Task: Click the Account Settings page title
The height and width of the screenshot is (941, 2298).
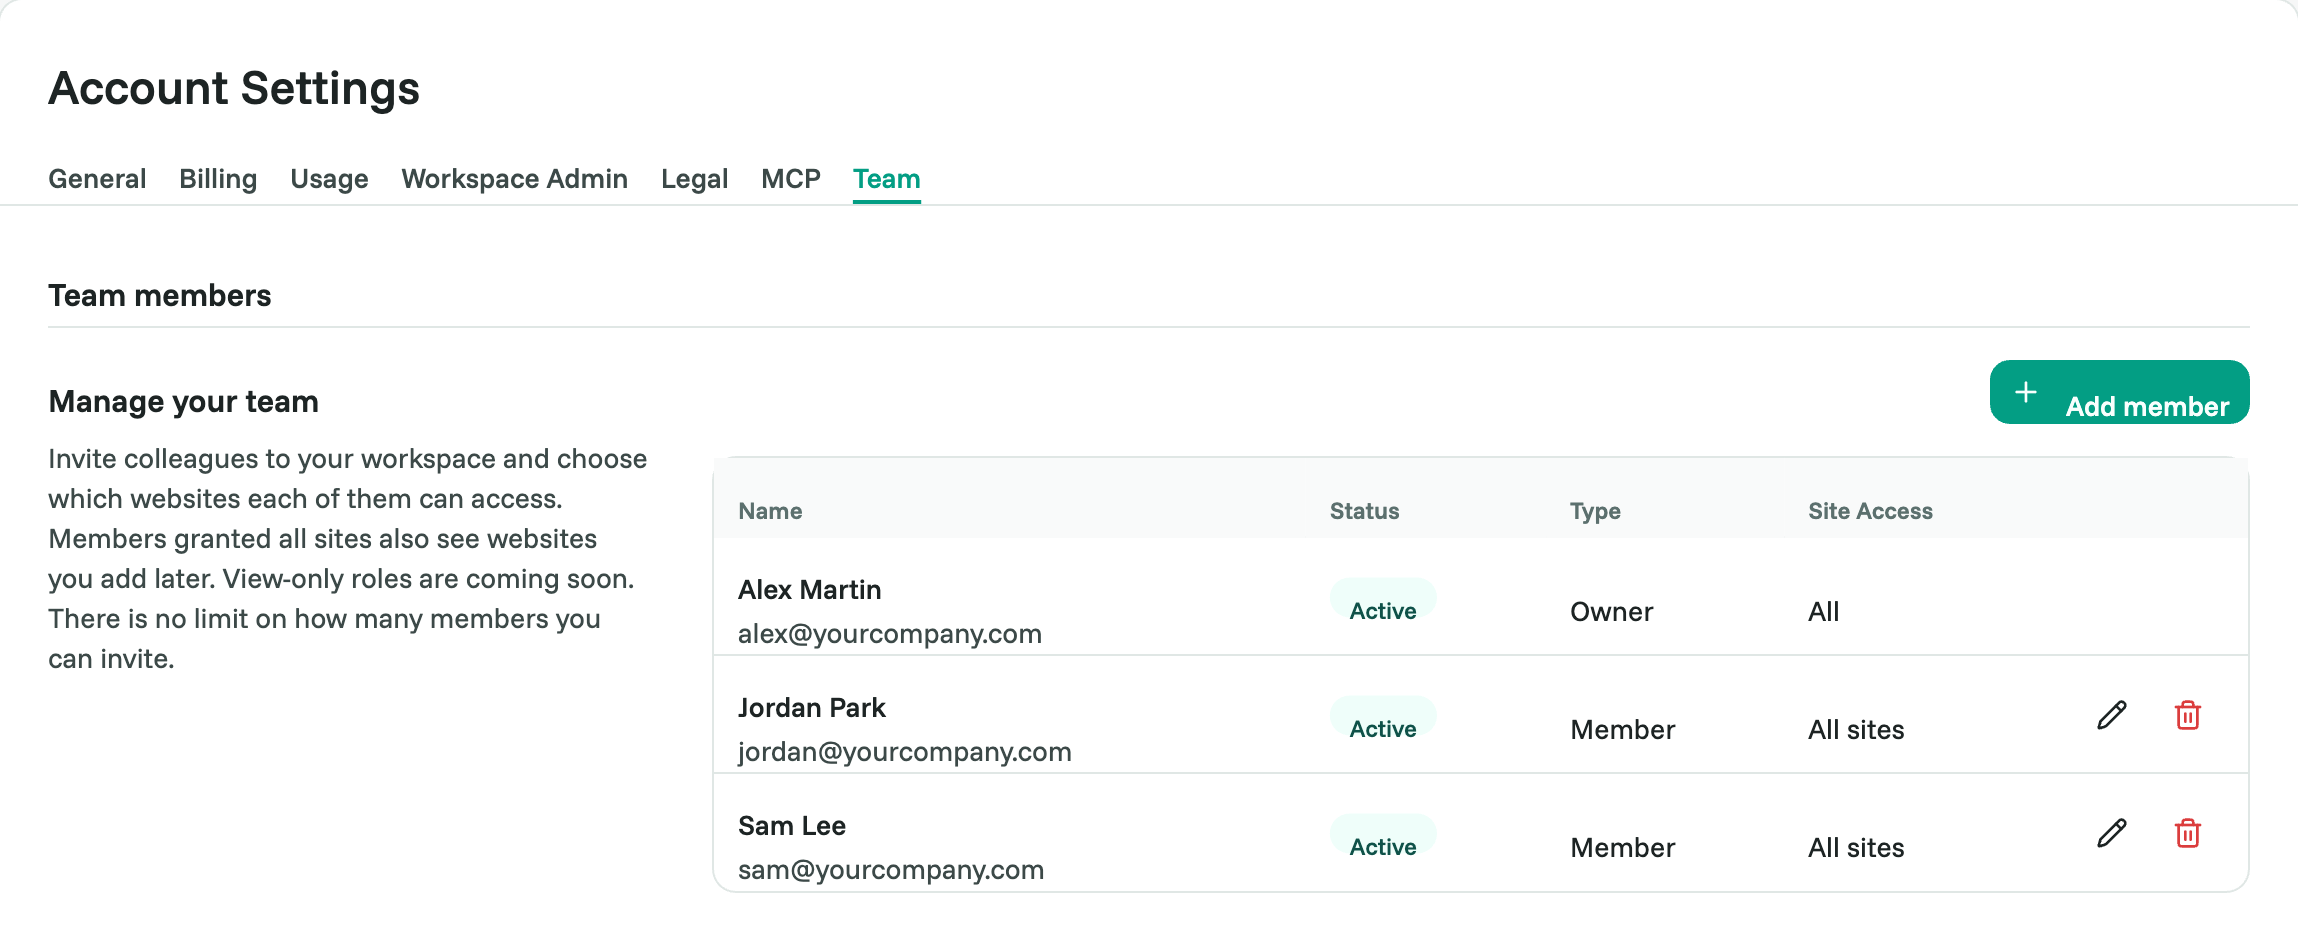Action: [x=234, y=89]
